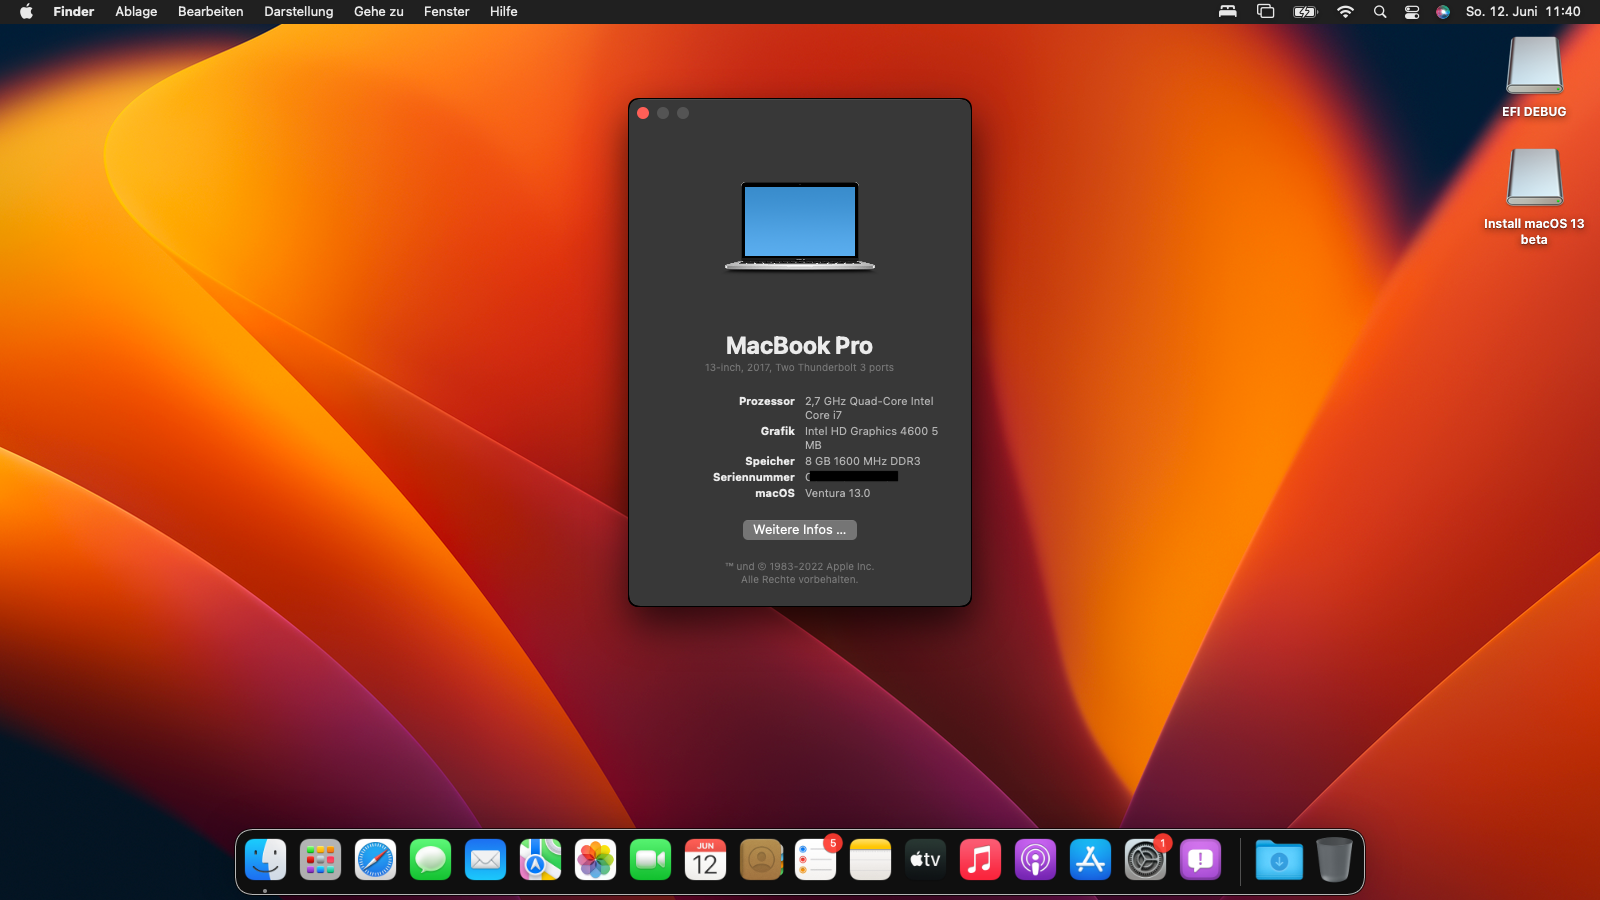Image resolution: width=1600 pixels, height=900 pixels.
Task: Click the Intel HD Graphics 4600 value
Action: pos(871,438)
